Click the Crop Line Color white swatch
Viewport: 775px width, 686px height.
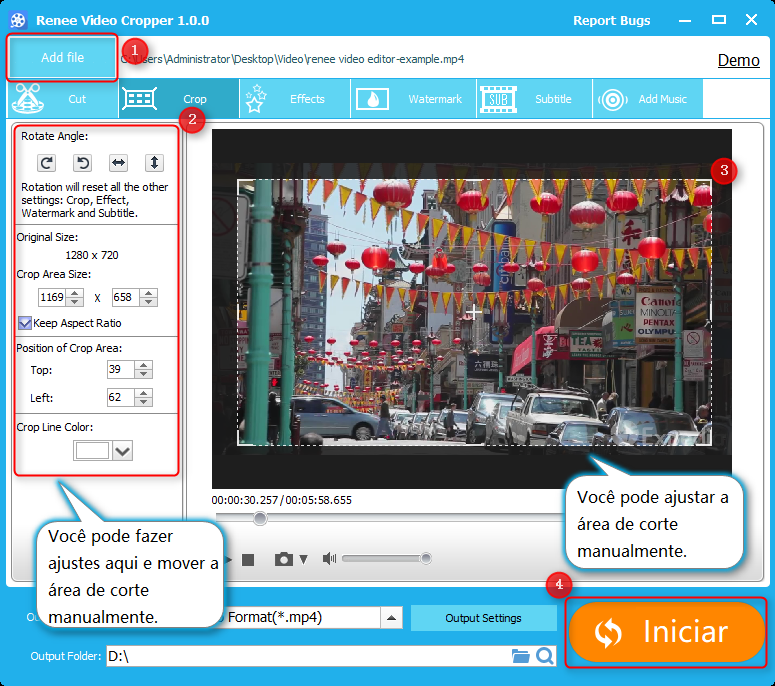click(x=92, y=451)
